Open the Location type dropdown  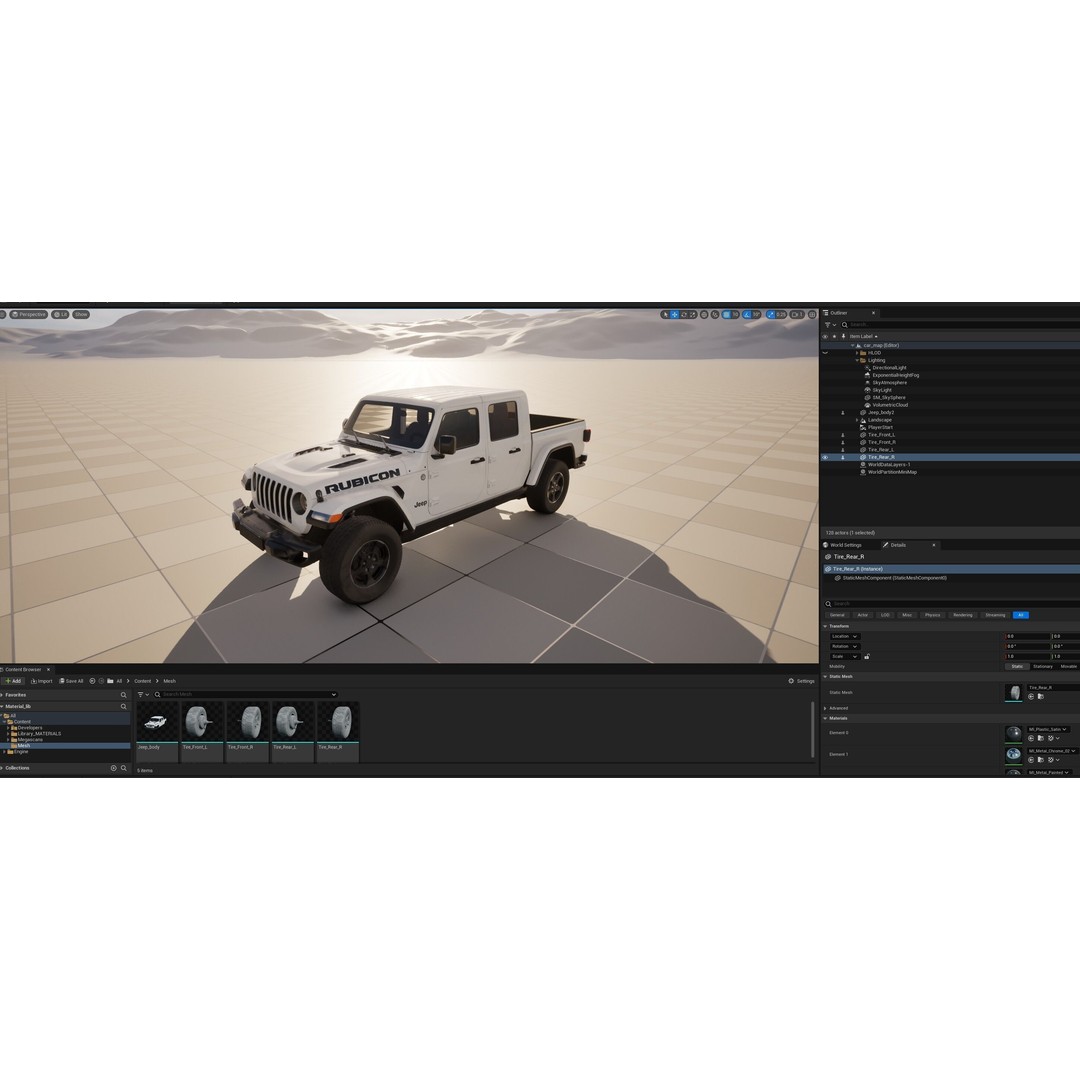pos(844,637)
